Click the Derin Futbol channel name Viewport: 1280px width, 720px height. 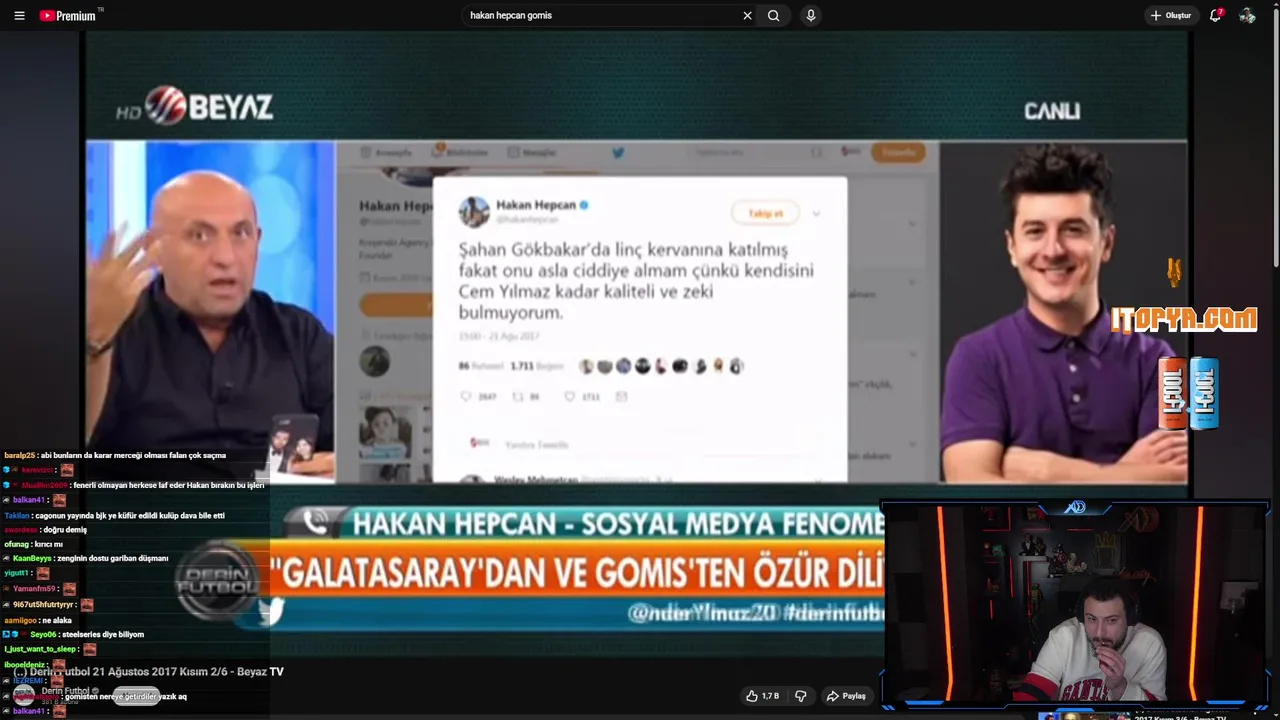tap(66, 691)
